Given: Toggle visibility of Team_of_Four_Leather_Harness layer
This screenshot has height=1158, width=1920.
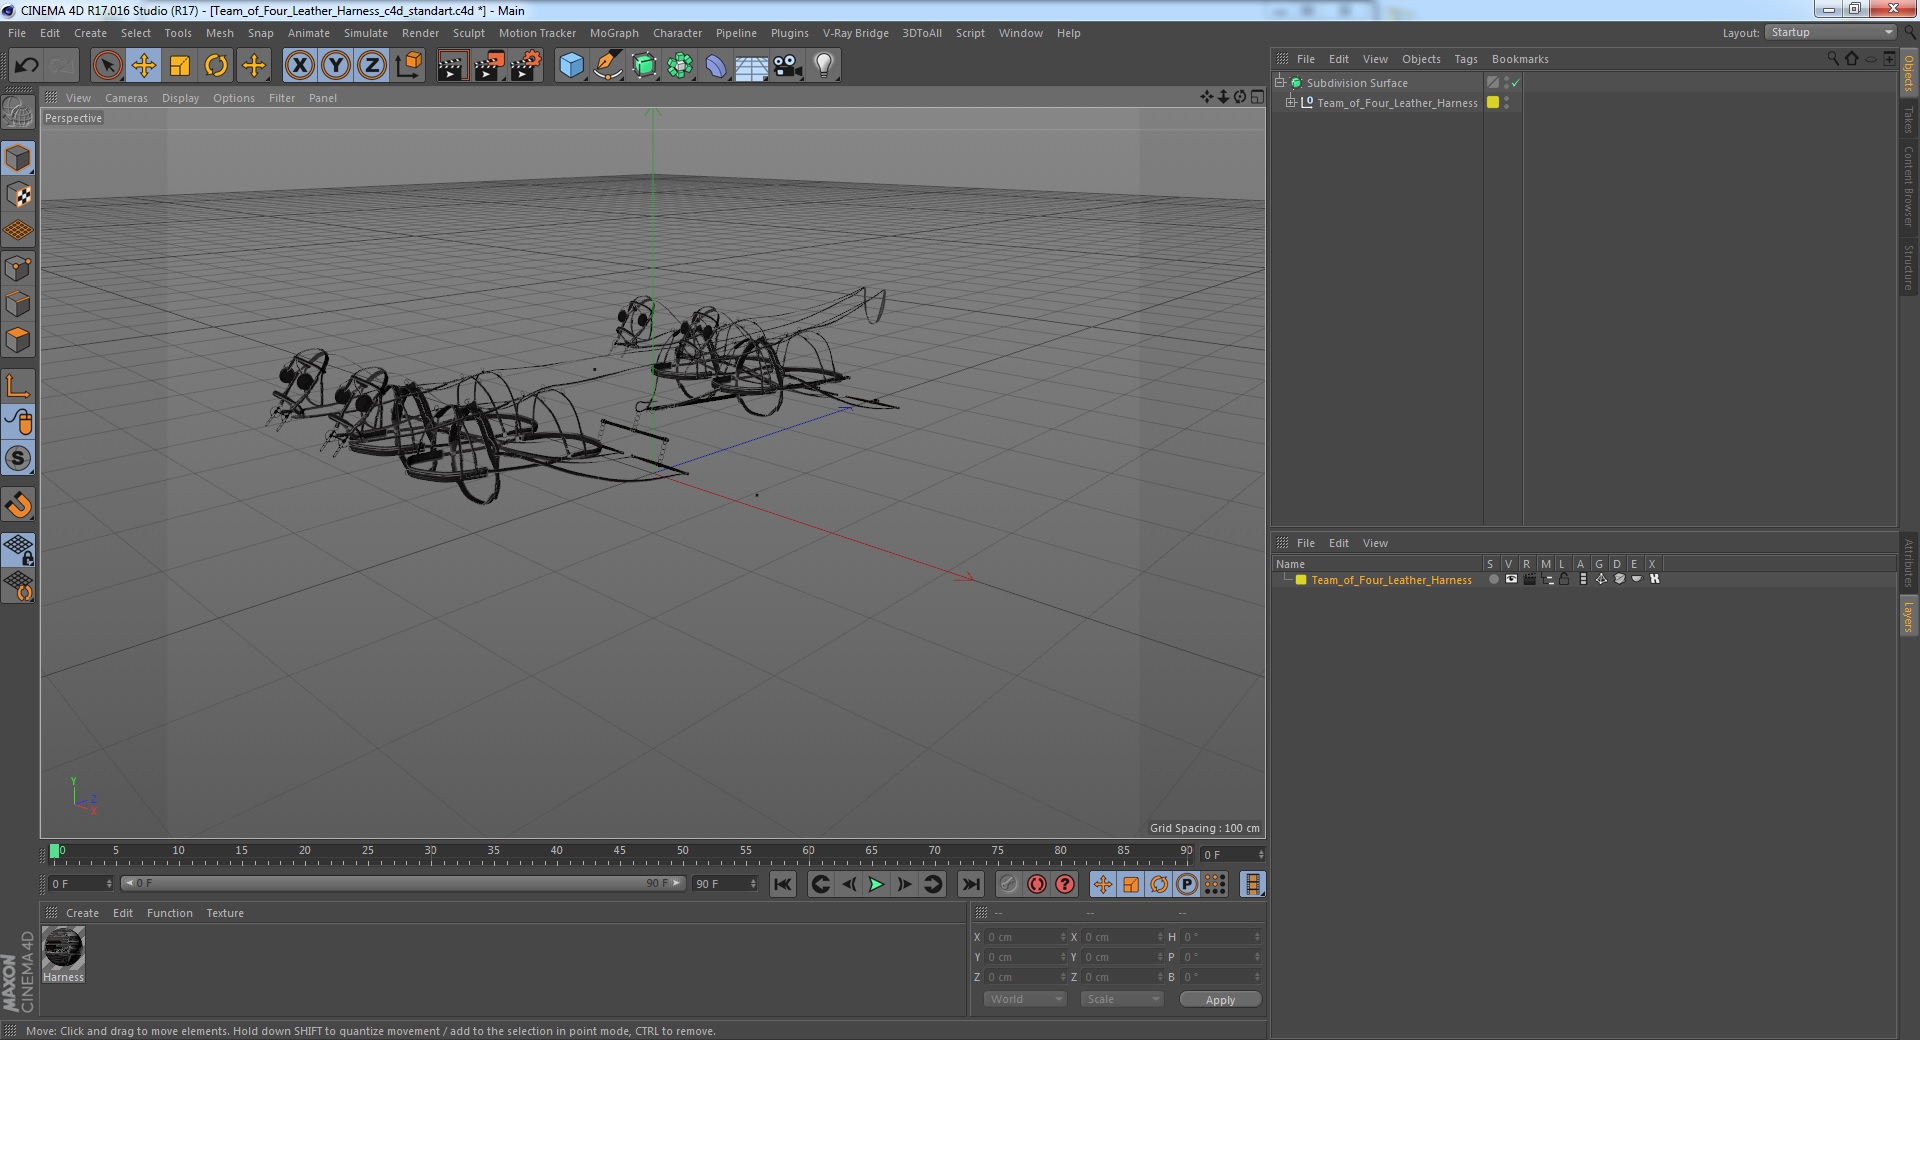Looking at the screenshot, I should 1511,579.
